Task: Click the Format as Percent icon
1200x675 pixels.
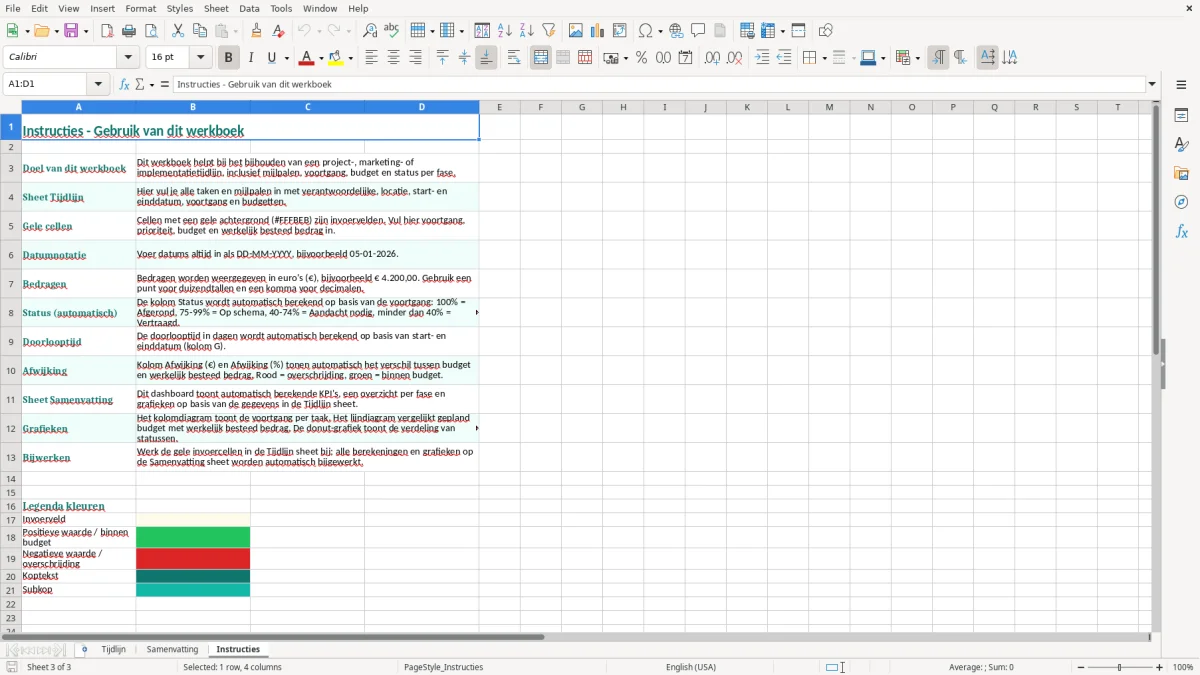Action: [641, 58]
